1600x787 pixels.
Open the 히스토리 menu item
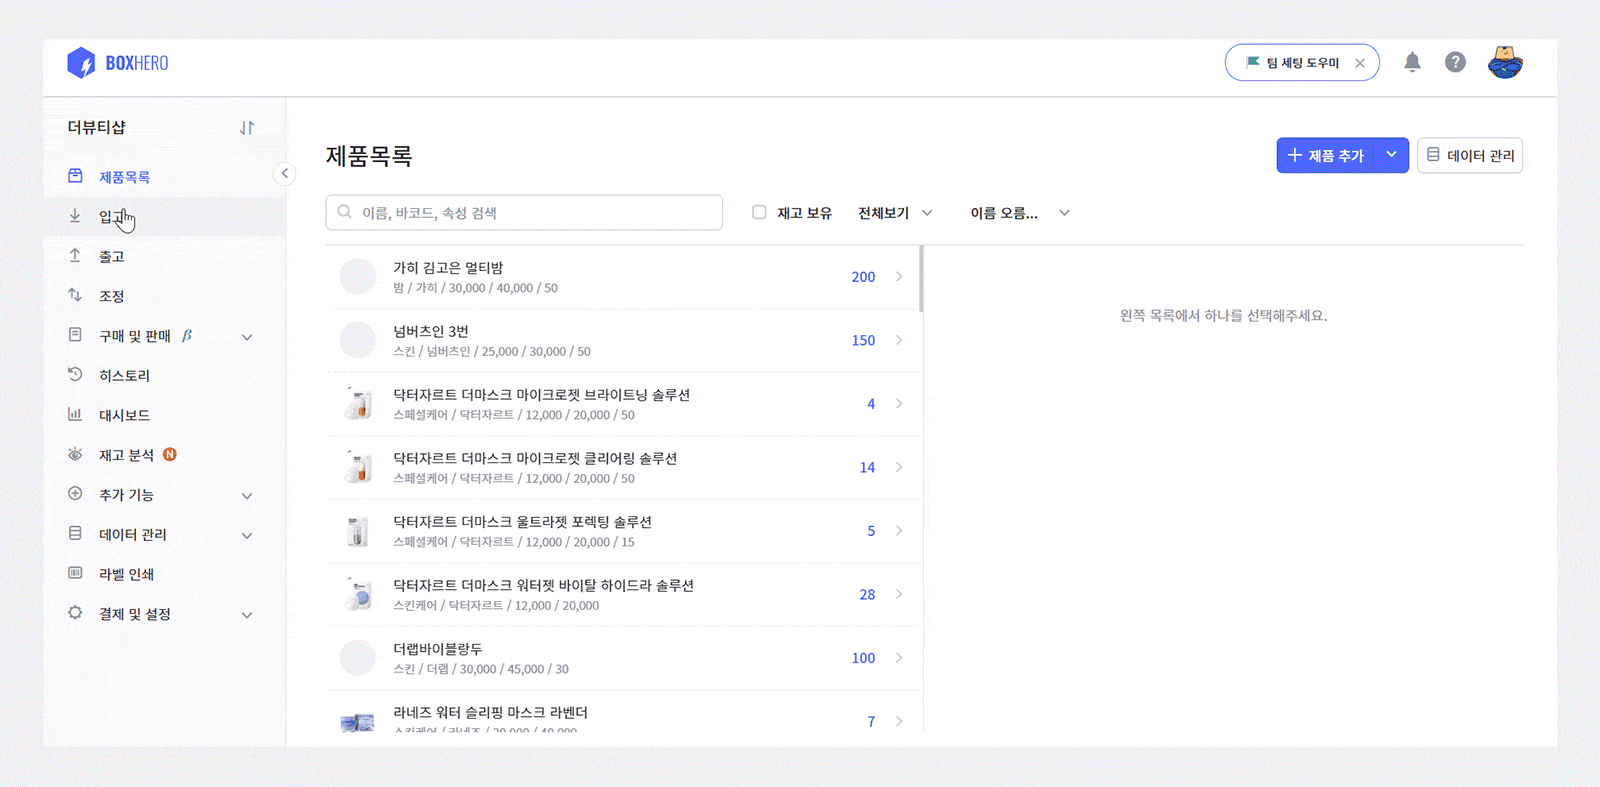coord(124,376)
